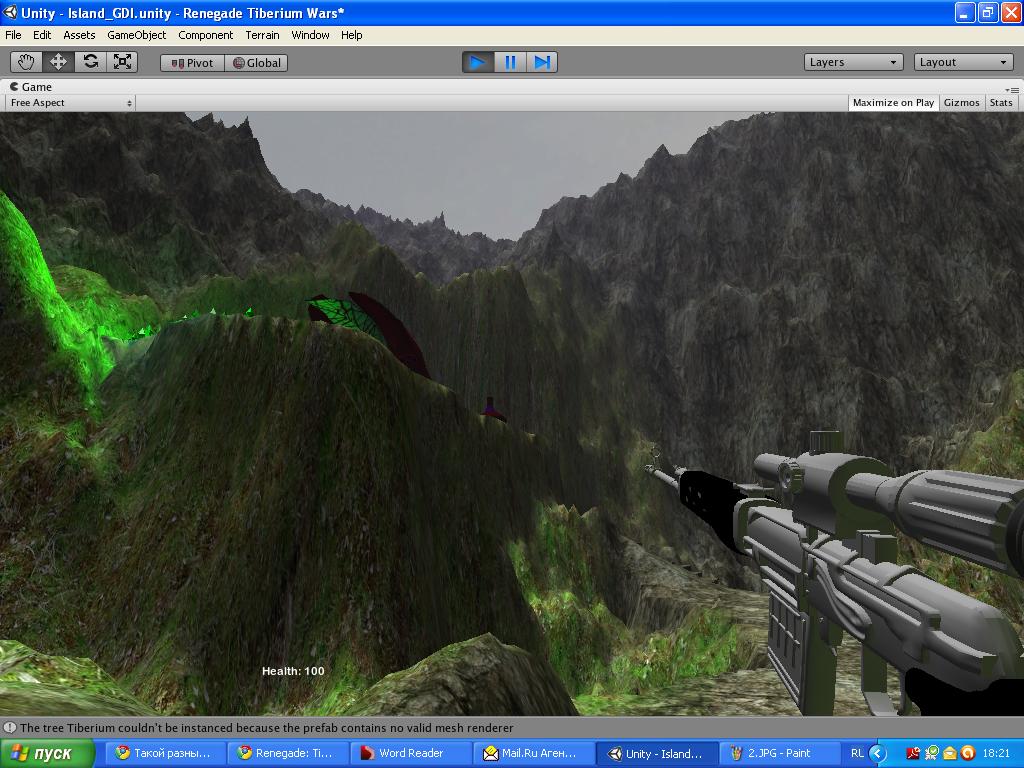Toggle Pivot handle position

(x=192, y=63)
